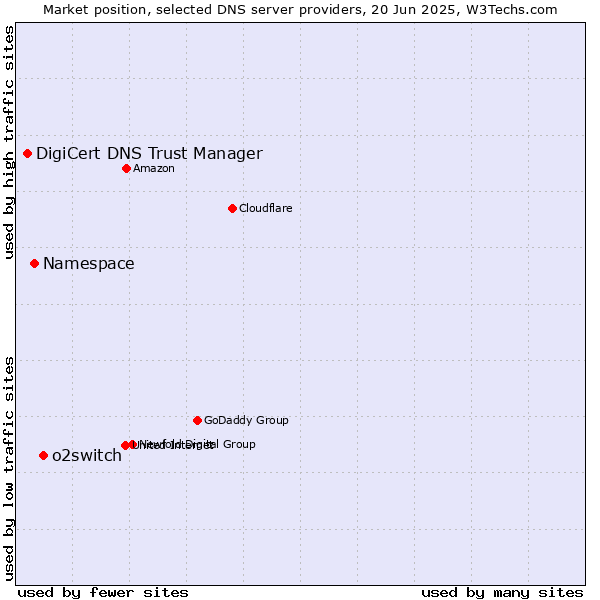Click the "Cloudflare" label text

pyautogui.click(x=266, y=208)
